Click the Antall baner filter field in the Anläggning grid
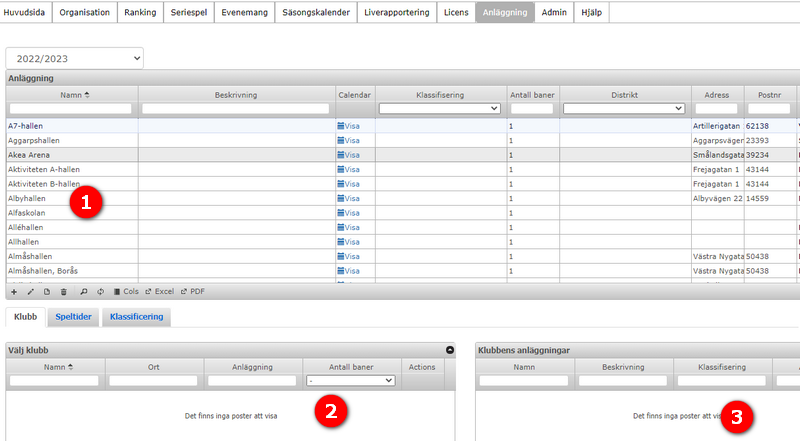This screenshot has width=800, height=441. pos(532,108)
